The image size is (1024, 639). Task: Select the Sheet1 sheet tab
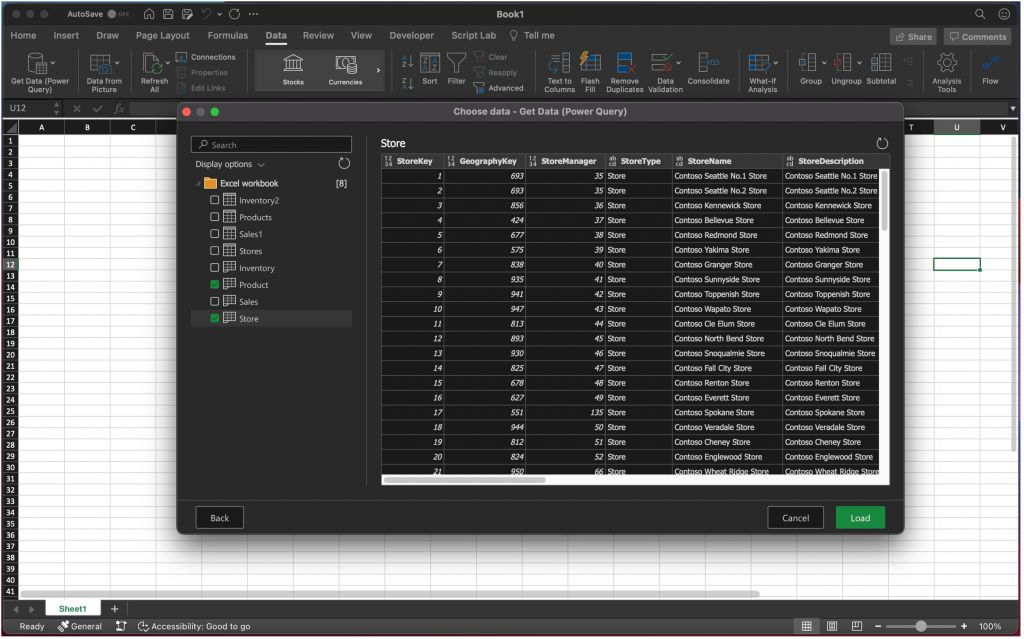(x=72, y=609)
